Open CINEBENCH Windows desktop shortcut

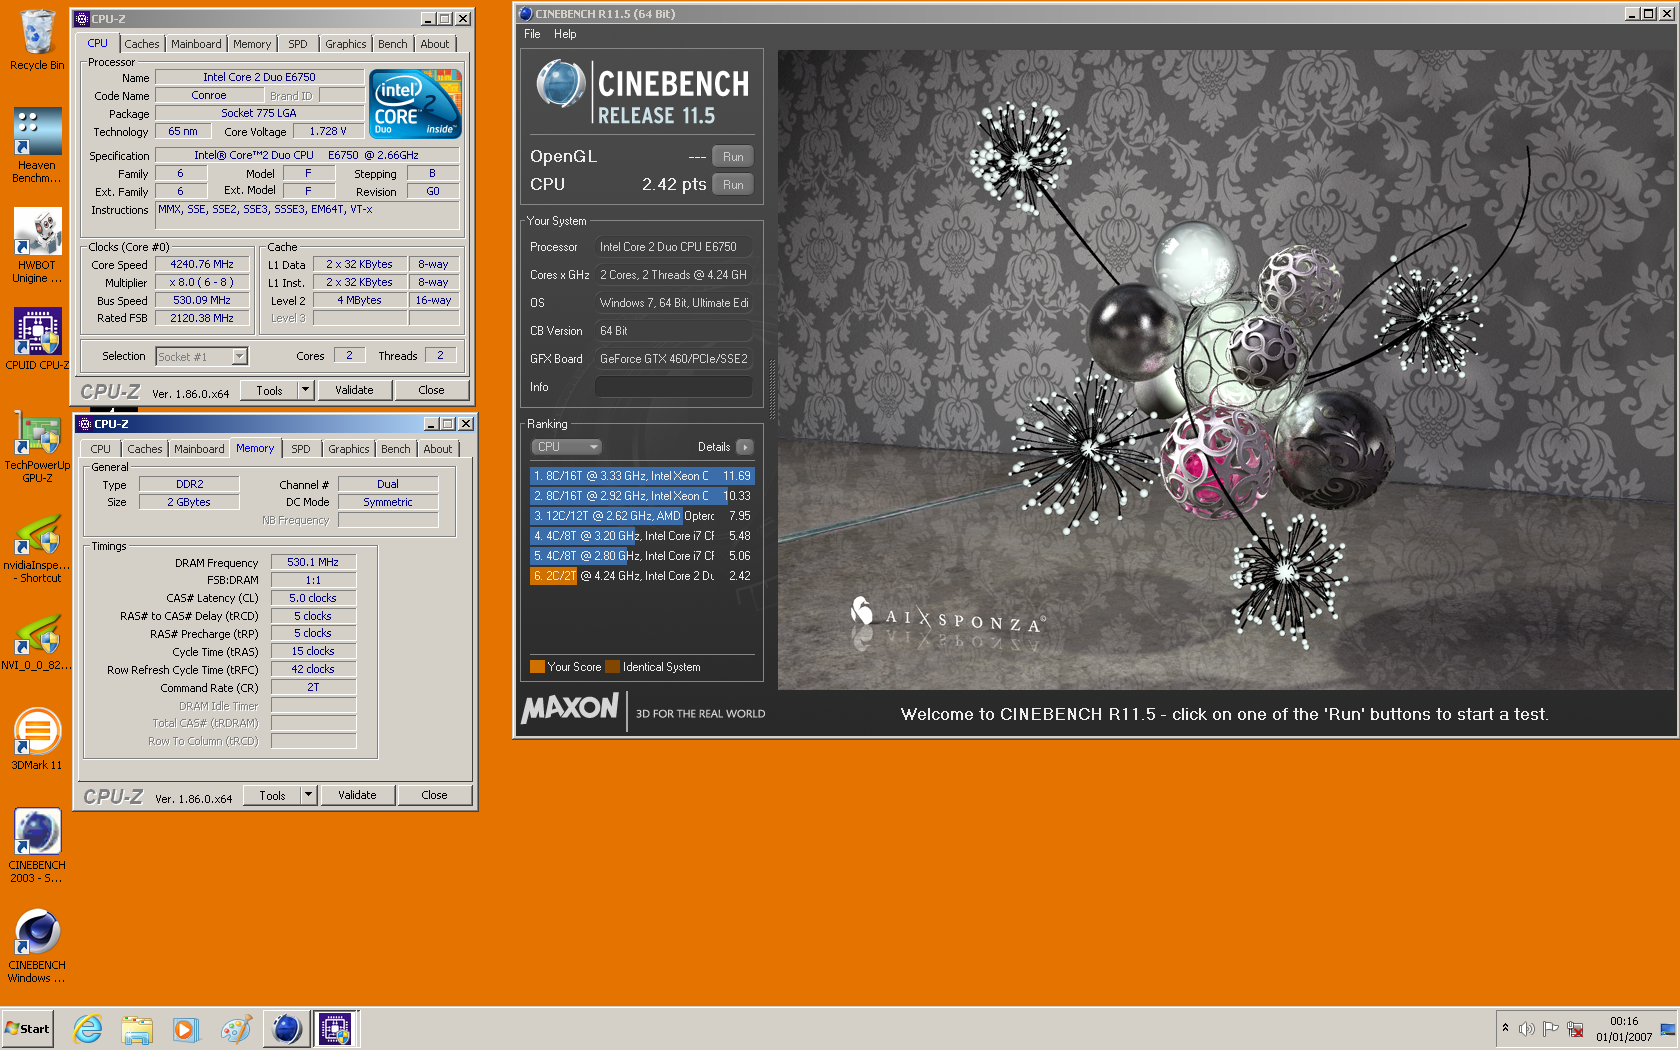[37, 945]
